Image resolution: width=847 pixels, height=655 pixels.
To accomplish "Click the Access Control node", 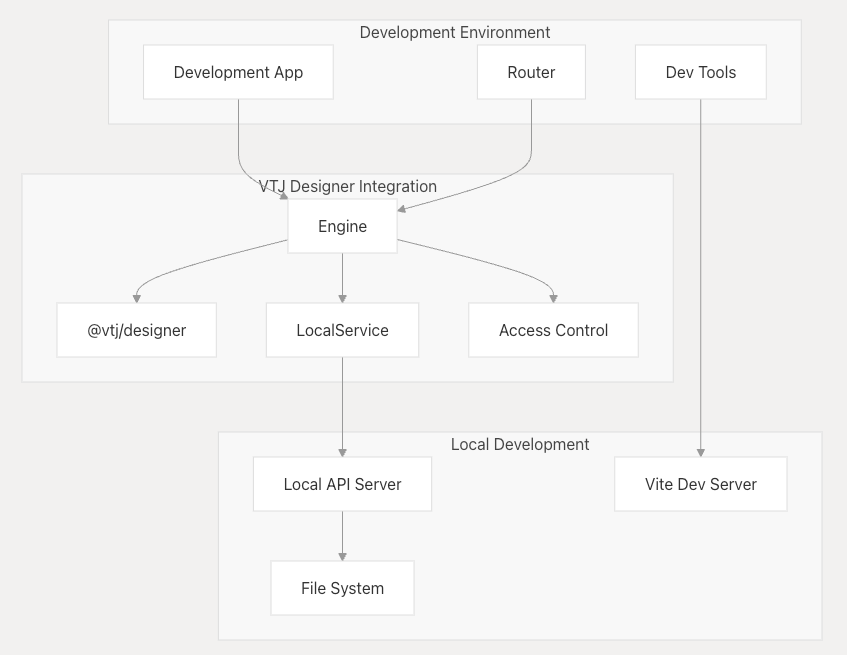I will point(553,330).
